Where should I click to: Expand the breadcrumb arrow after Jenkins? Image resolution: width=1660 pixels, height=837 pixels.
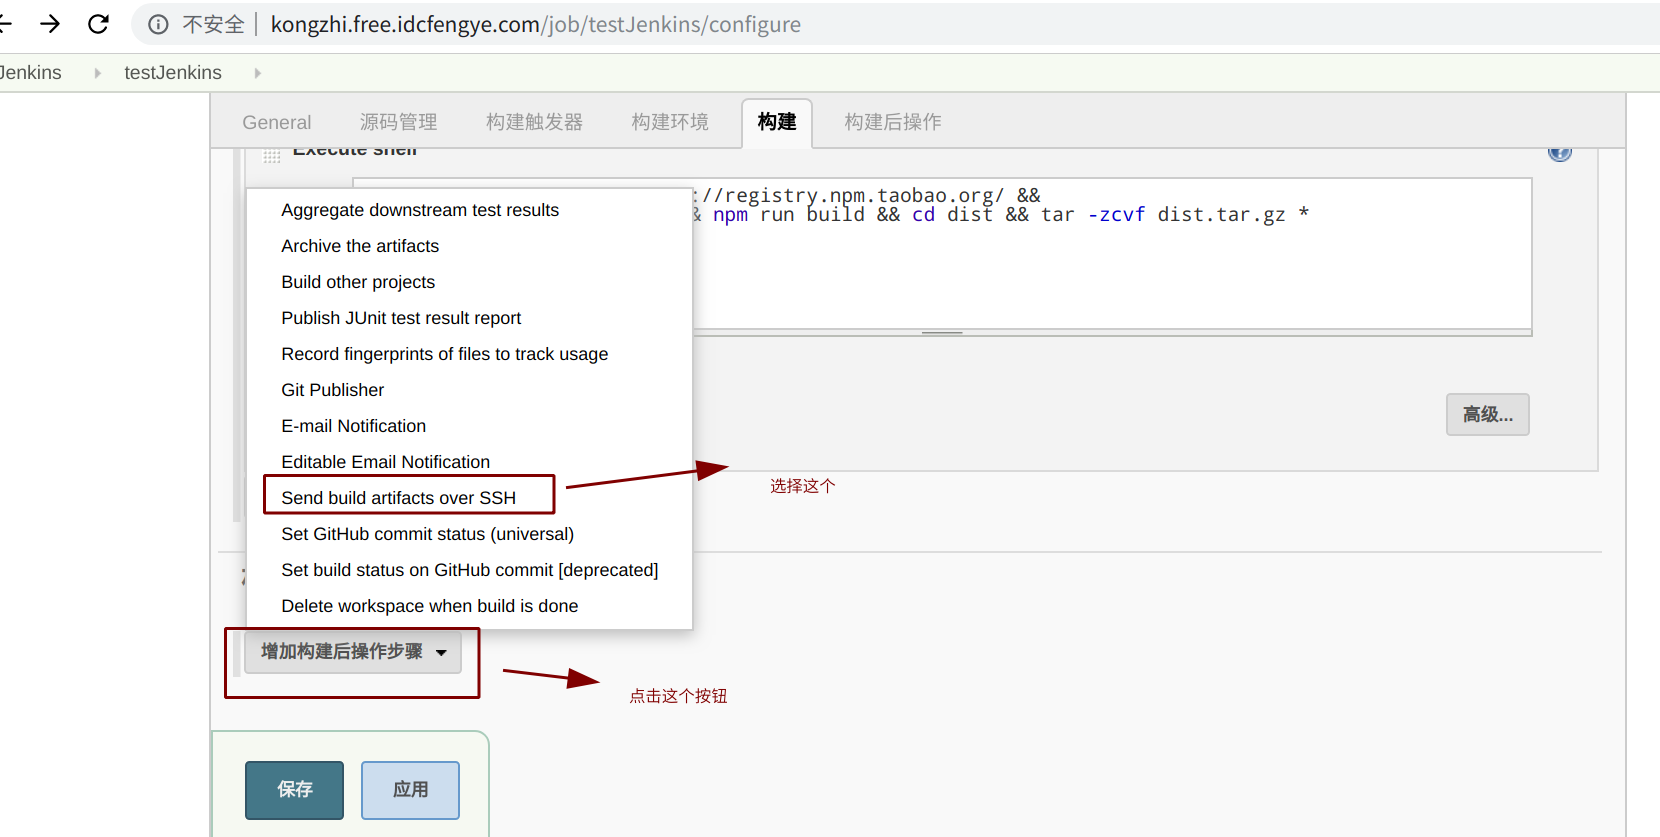tap(97, 73)
